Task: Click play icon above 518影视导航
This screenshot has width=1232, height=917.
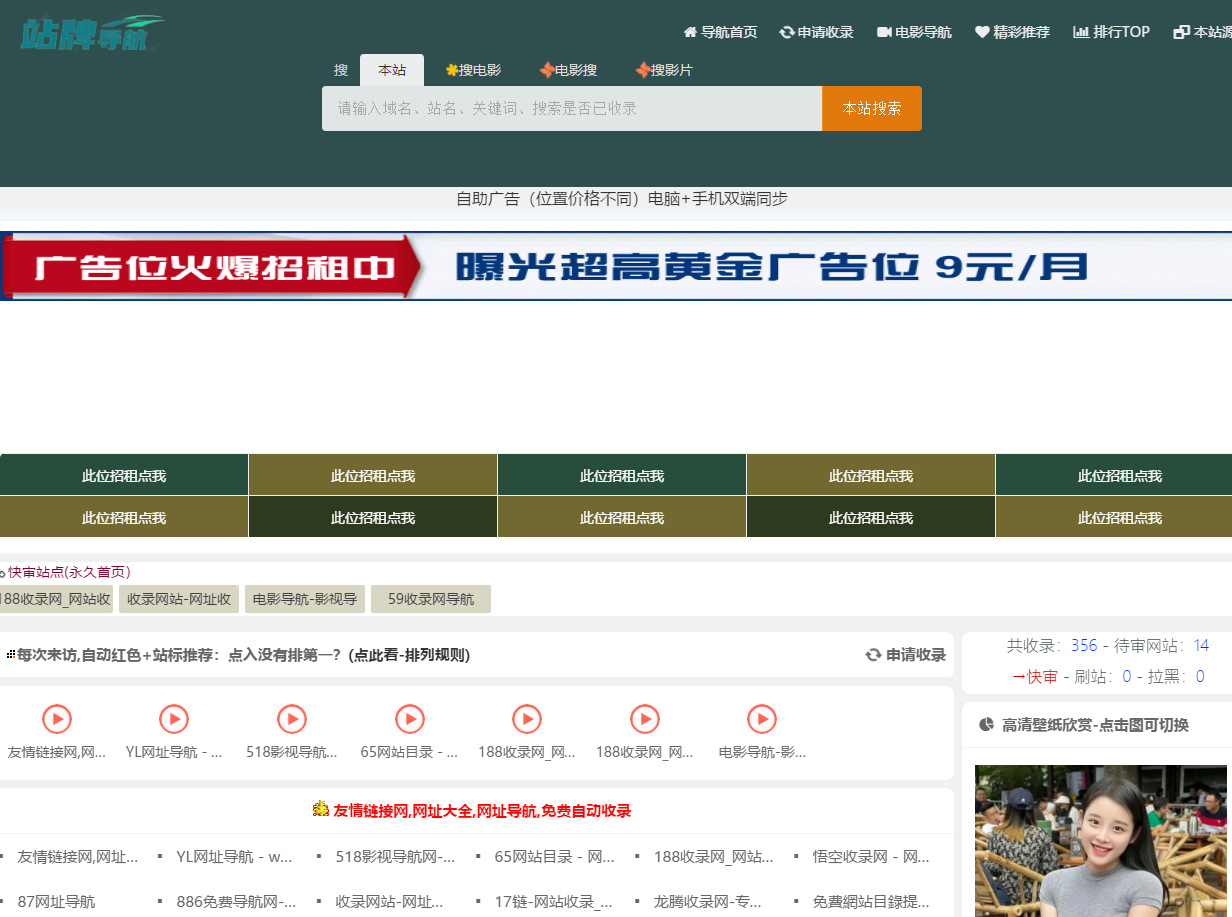Action: 291,719
